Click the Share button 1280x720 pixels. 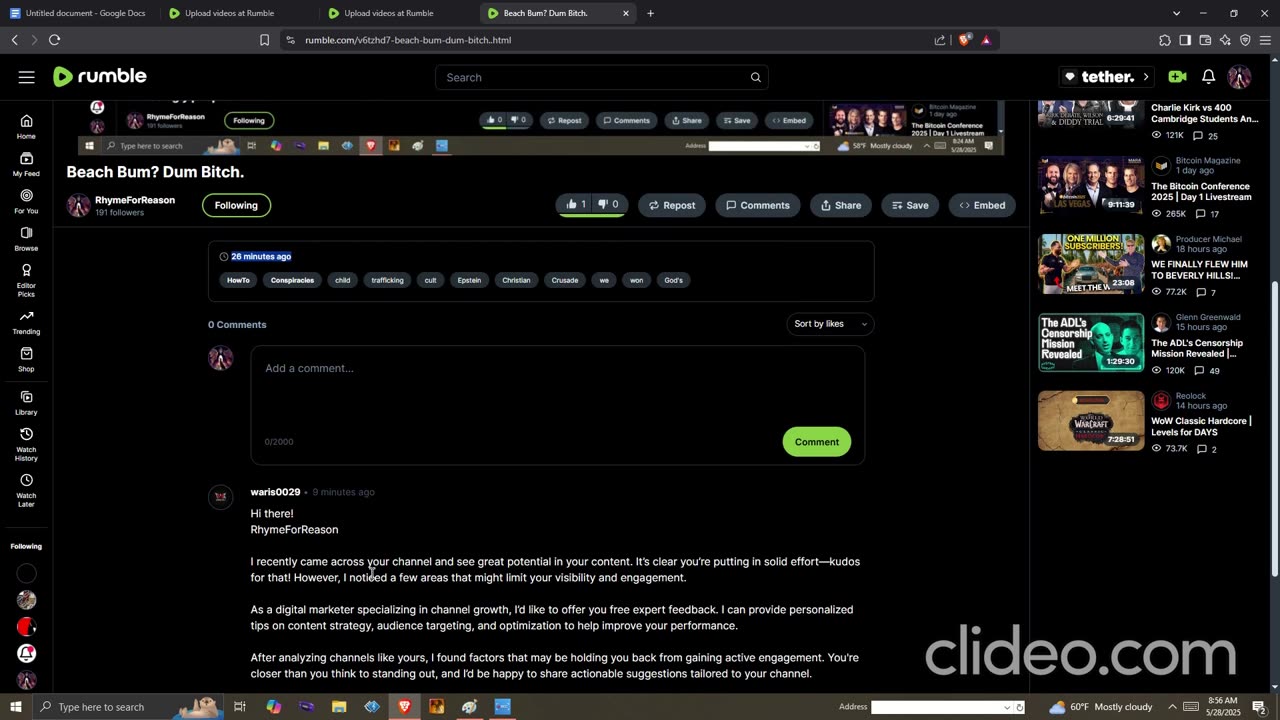pos(841,205)
